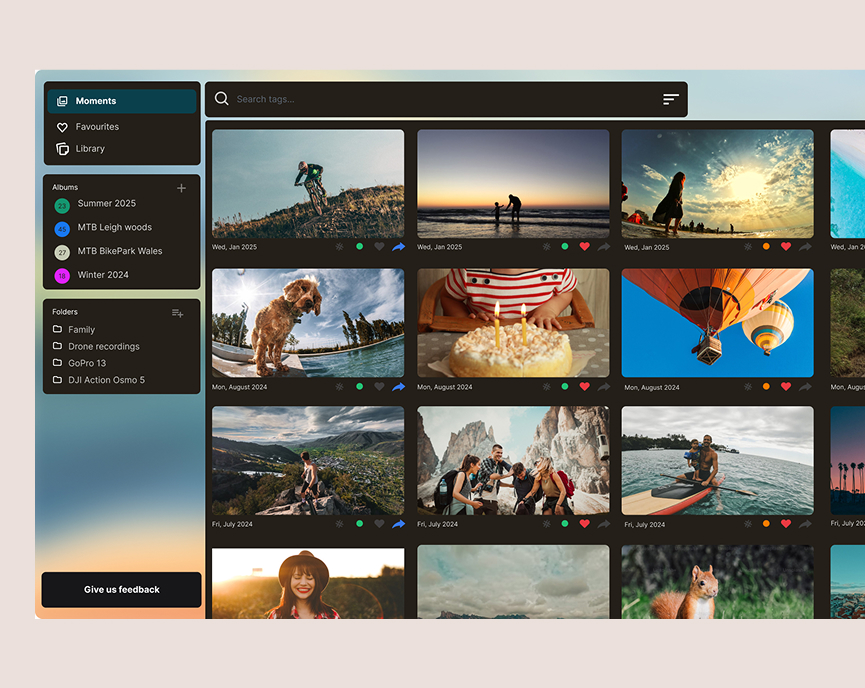Click the asterisk icon under mountain biker photo
865x688 pixels.
click(339, 247)
